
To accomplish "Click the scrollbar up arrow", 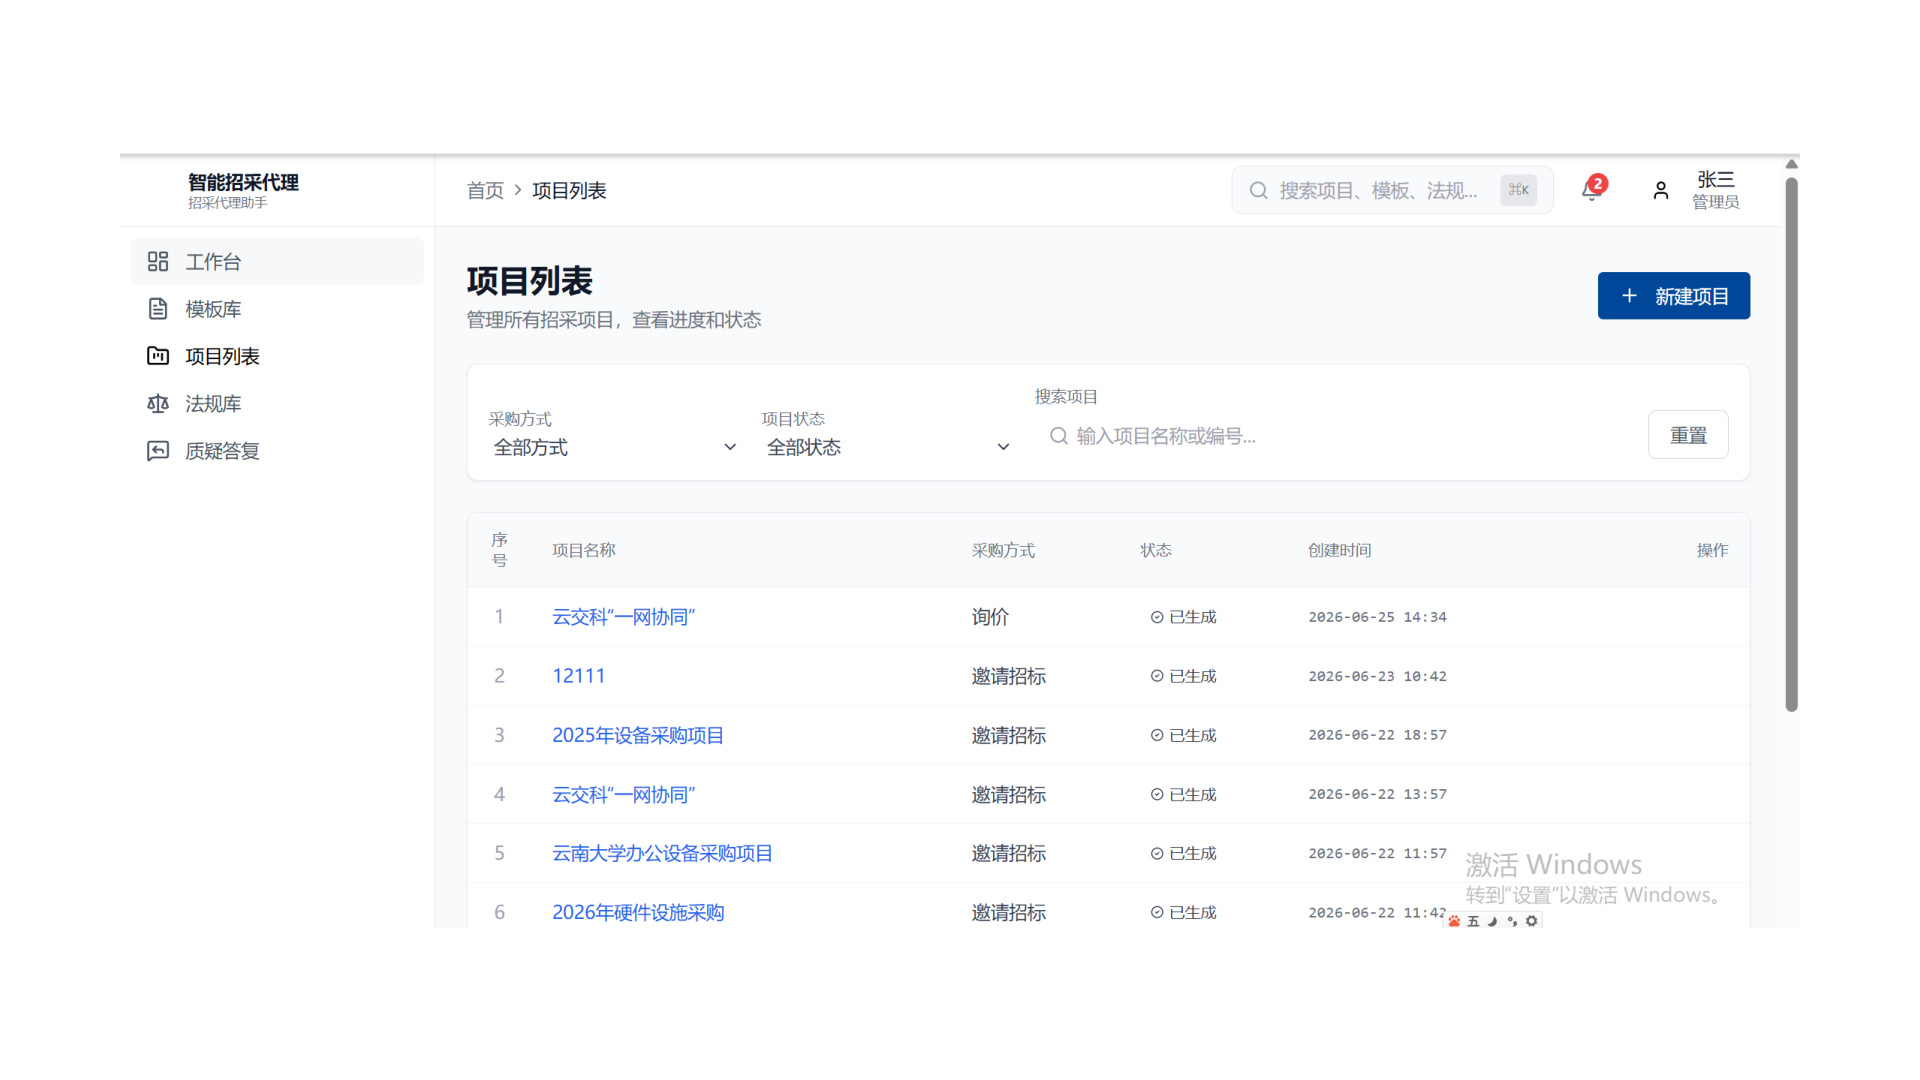I will pos(1791,165).
